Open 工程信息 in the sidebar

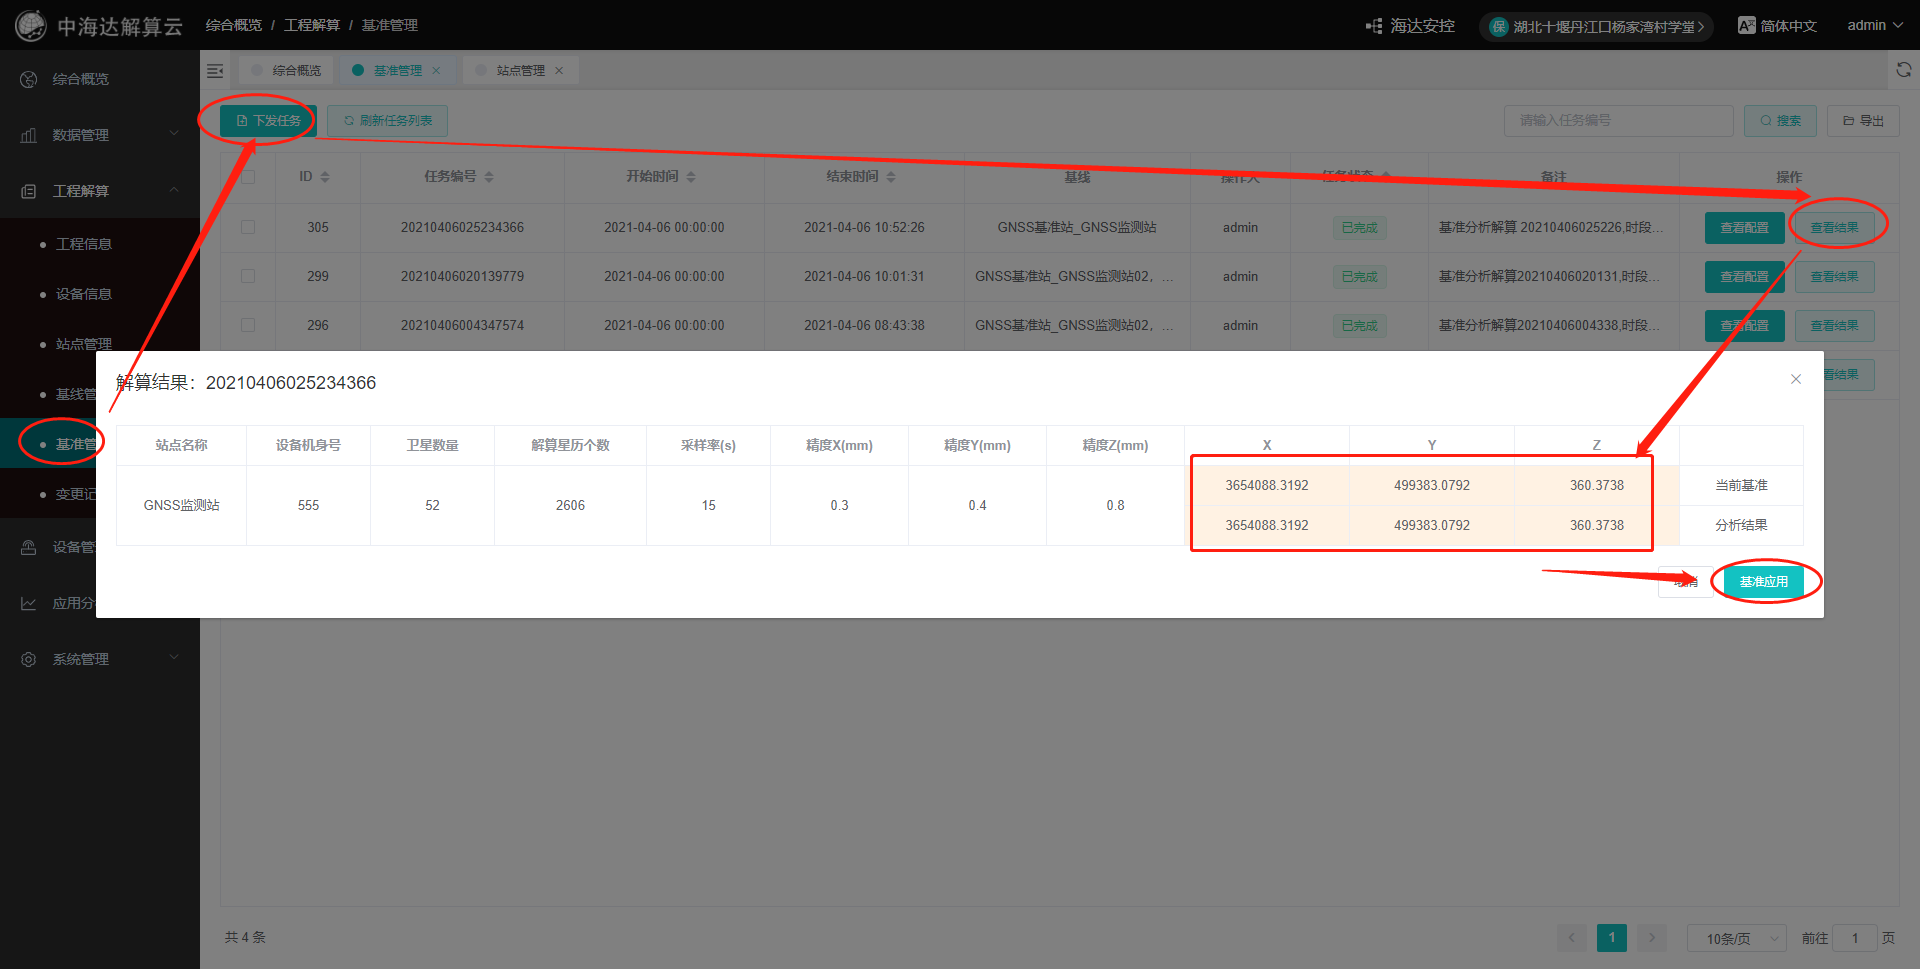click(x=84, y=244)
